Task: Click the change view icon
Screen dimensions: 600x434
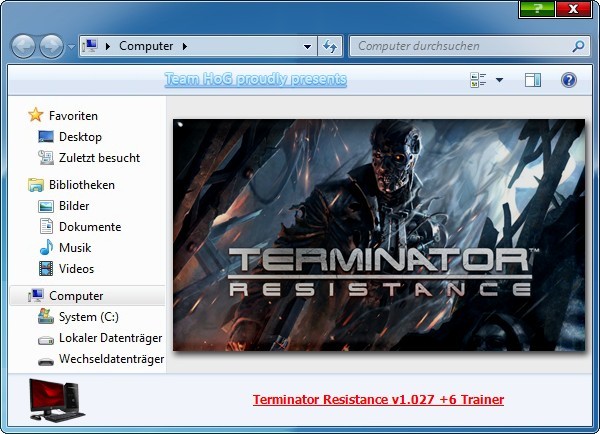Action: [x=478, y=80]
